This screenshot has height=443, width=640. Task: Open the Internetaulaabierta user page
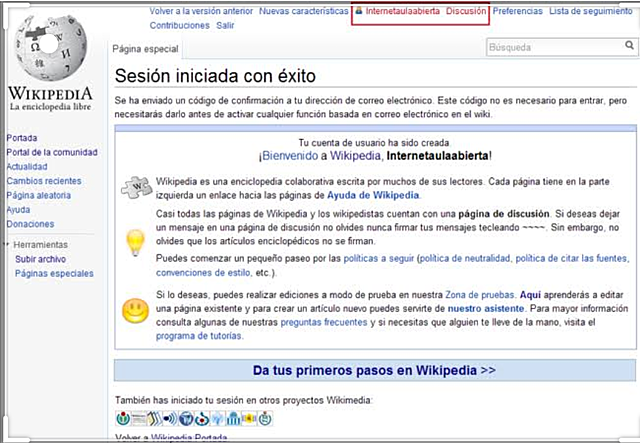tap(402, 11)
